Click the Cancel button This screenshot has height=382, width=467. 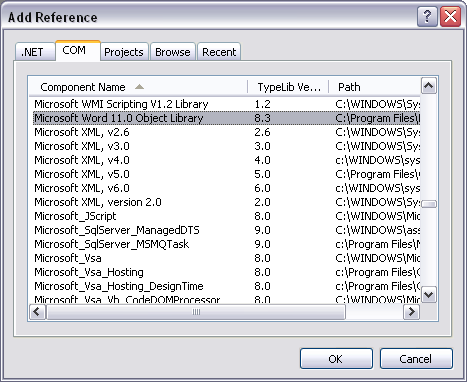click(x=416, y=359)
